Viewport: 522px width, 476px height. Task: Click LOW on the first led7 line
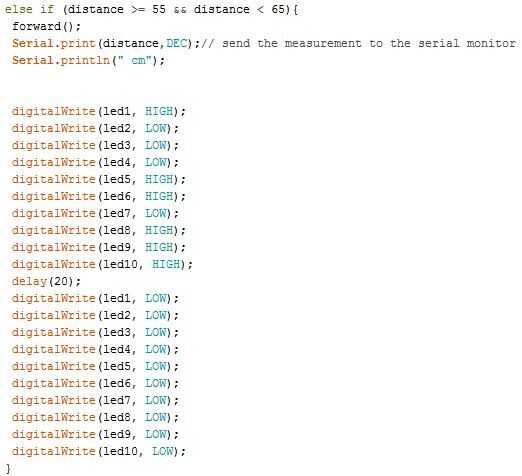(156, 213)
